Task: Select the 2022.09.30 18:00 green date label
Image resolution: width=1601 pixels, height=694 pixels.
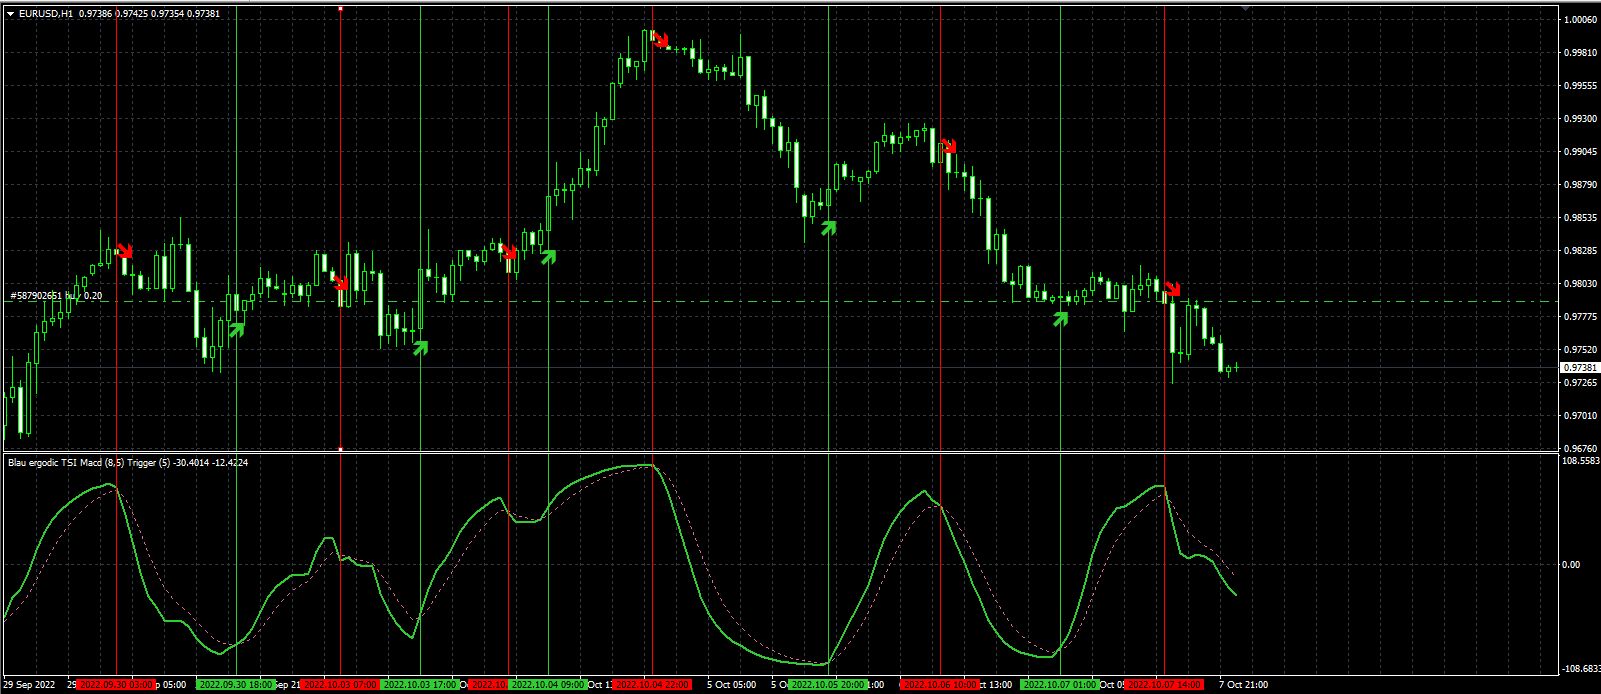Action: tap(236, 685)
